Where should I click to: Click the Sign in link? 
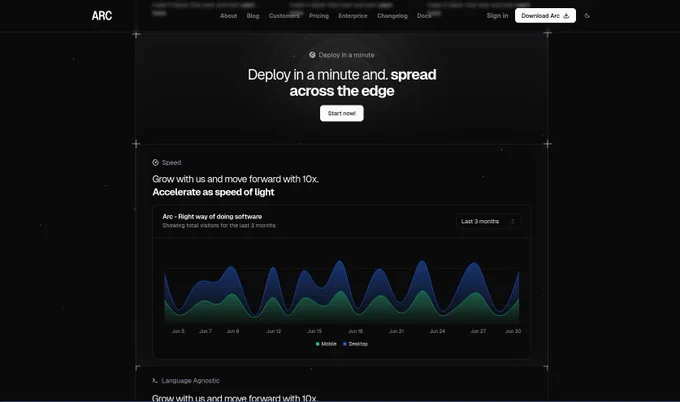(497, 16)
